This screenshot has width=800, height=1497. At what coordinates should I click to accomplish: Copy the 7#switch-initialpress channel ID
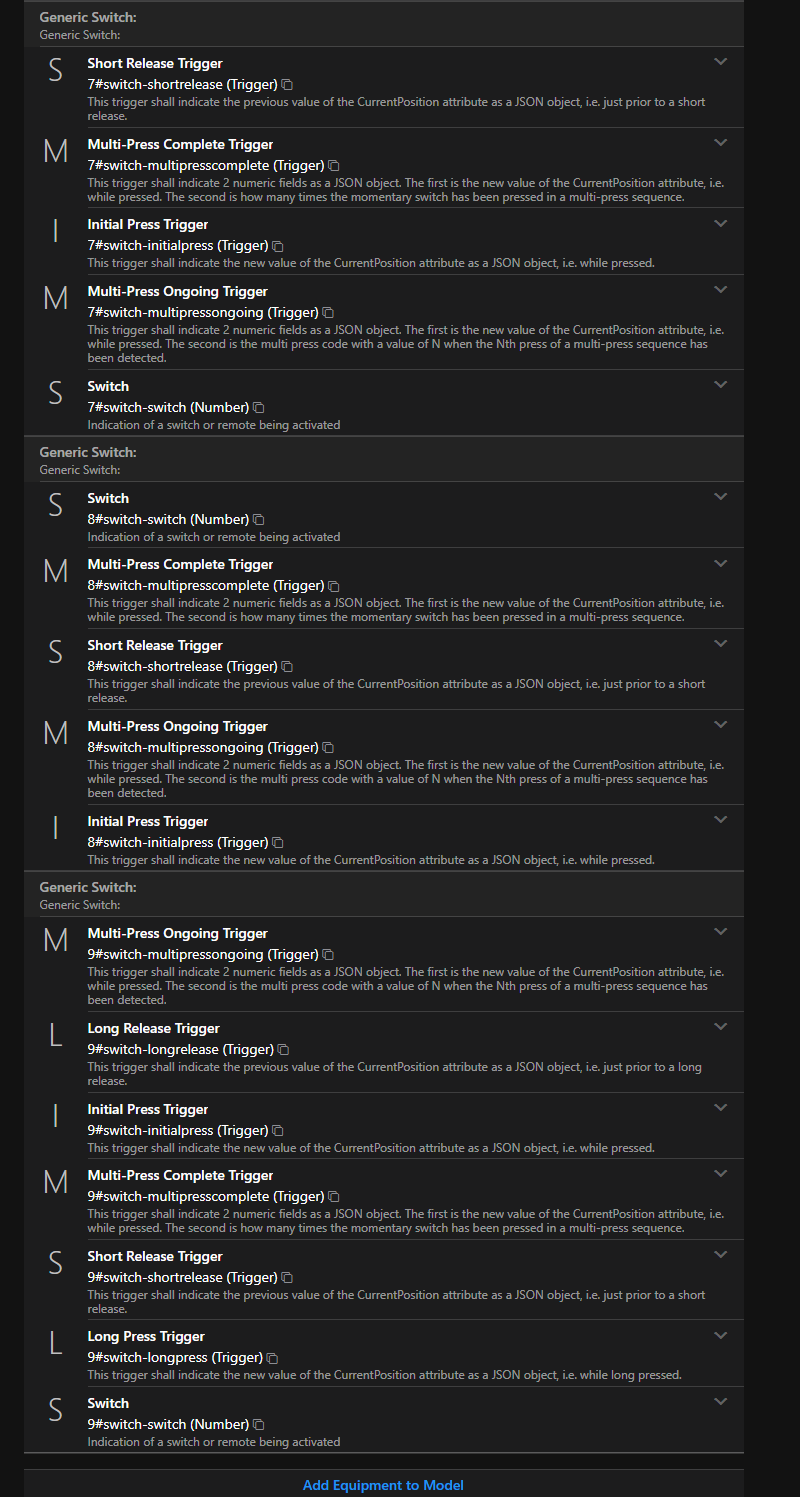(x=278, y=246)
